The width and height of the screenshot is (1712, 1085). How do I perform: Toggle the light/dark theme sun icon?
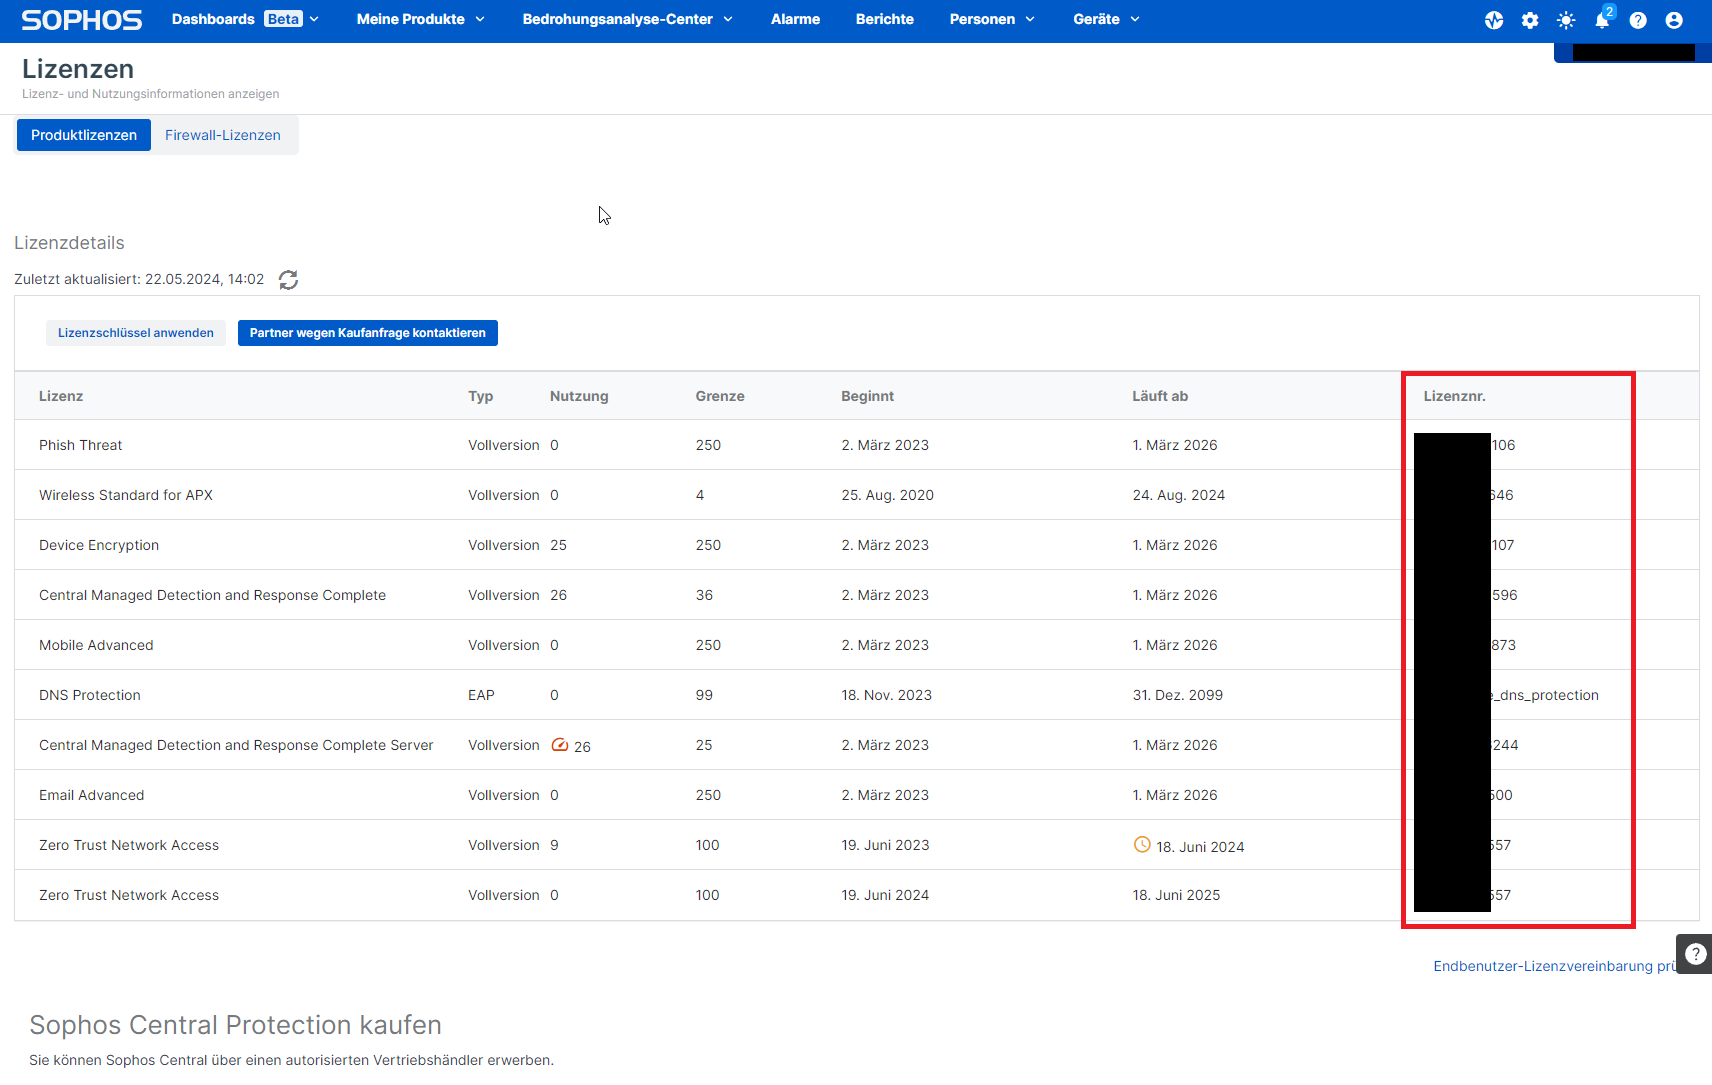[1566, 20]
